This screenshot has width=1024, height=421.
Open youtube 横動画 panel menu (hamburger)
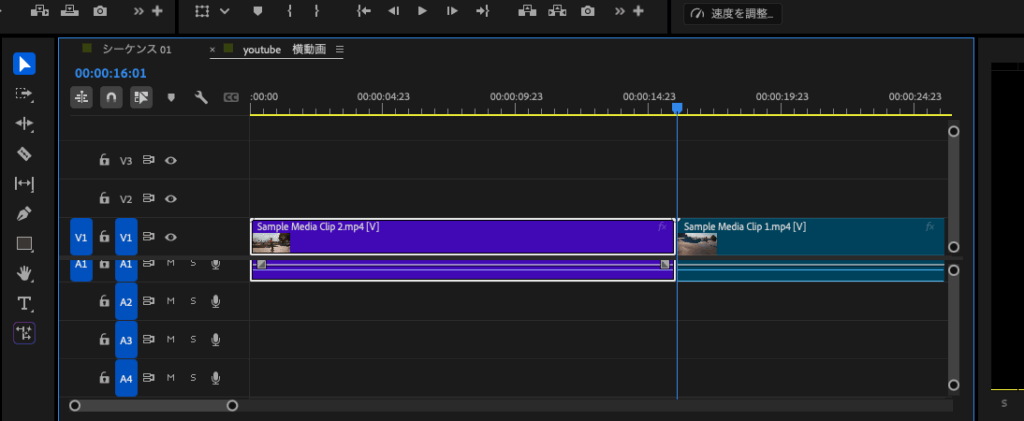coord(339,50)
